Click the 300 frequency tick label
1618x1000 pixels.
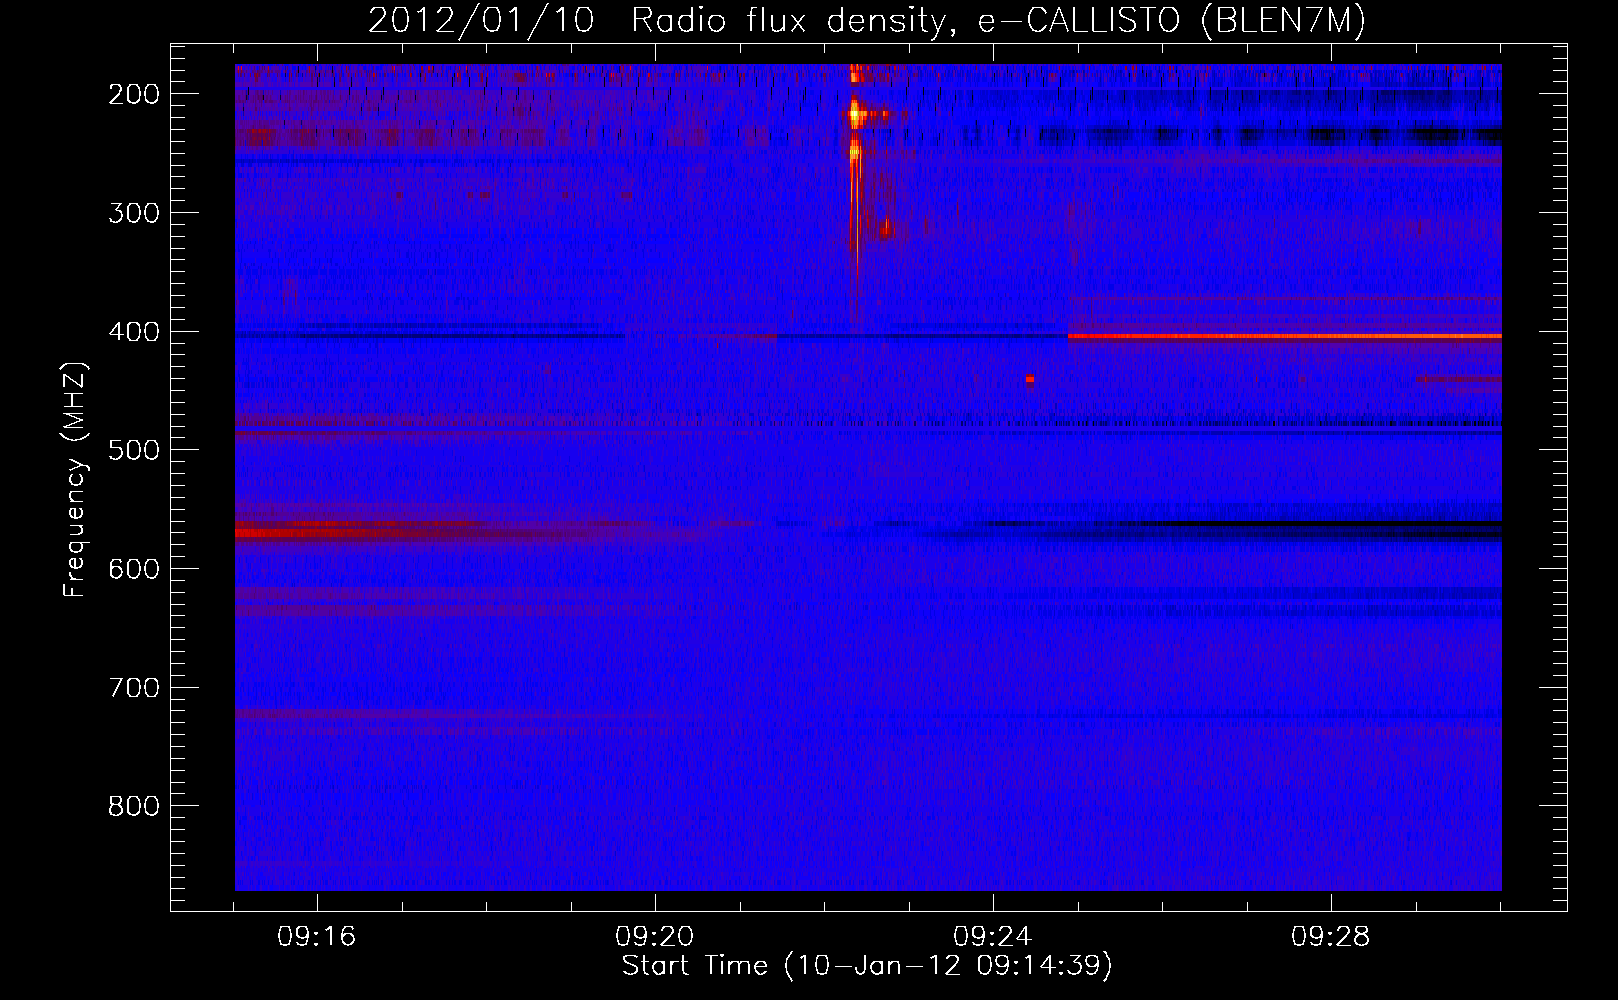pos(134,213)
